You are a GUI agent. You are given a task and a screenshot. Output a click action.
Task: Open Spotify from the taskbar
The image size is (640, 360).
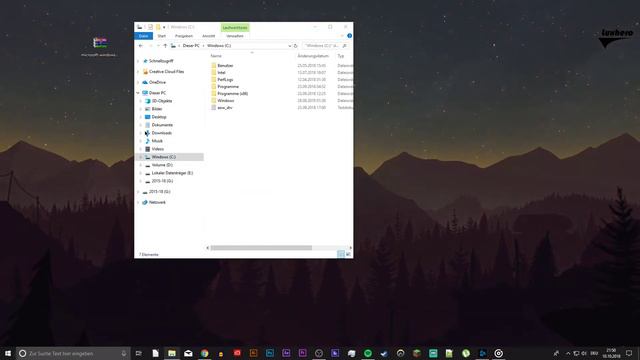click(x=368, y=353)
